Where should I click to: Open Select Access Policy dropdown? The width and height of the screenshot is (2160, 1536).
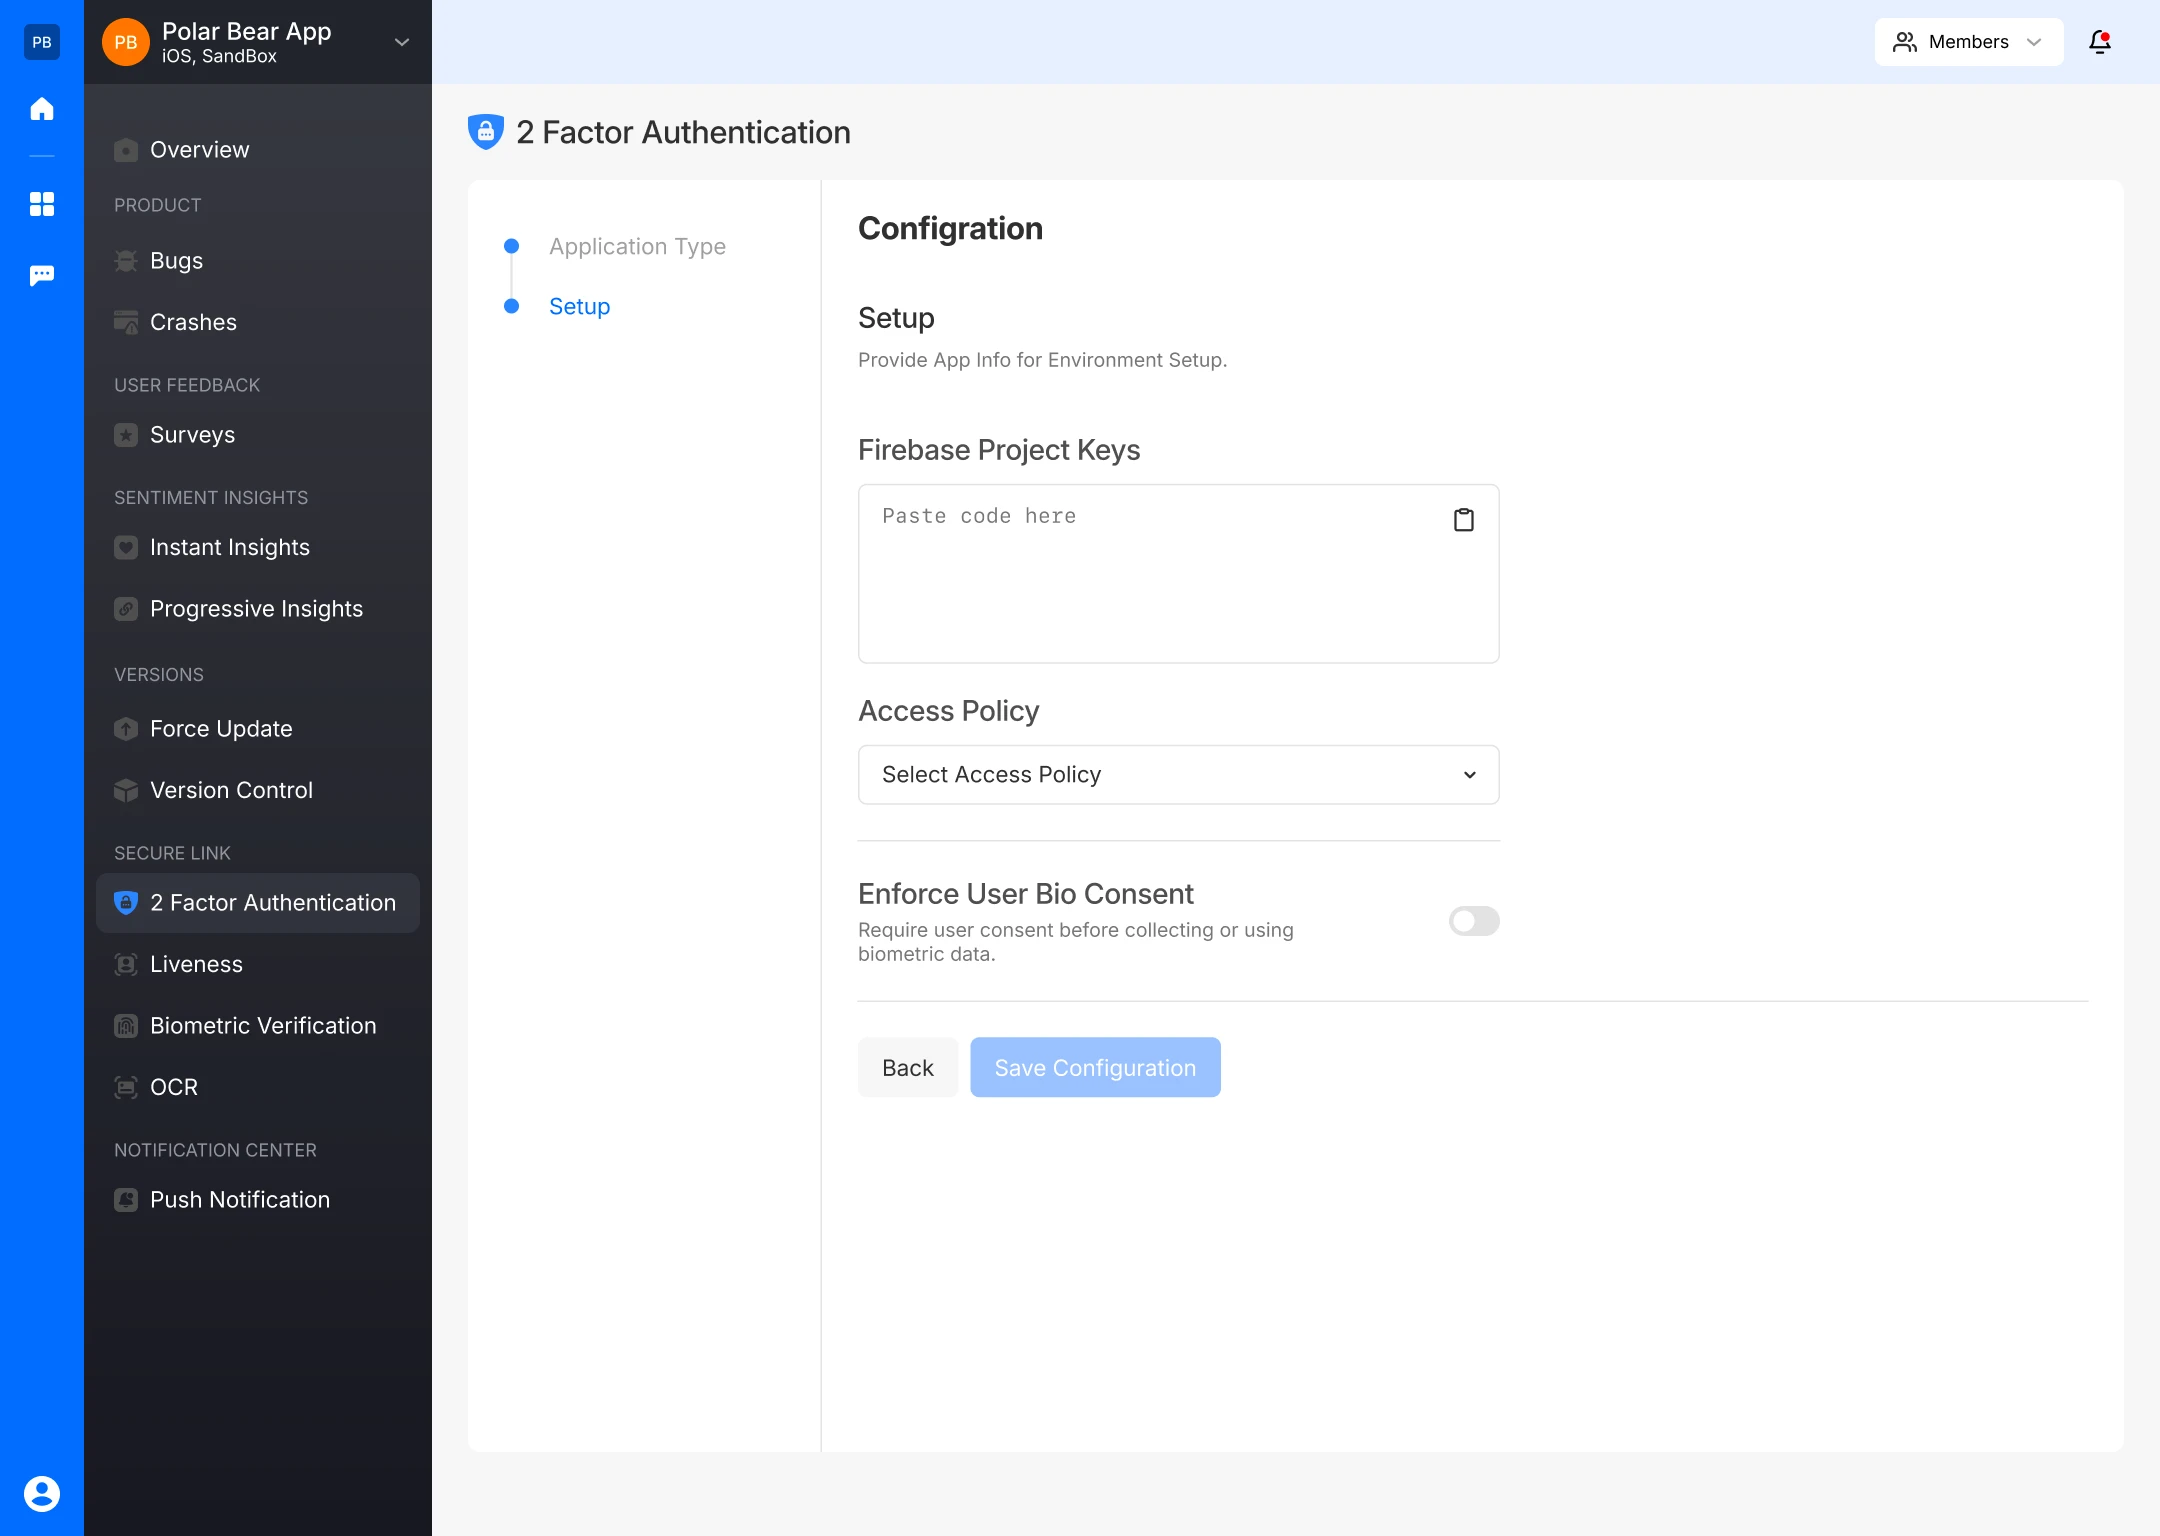click(1178, 774)
